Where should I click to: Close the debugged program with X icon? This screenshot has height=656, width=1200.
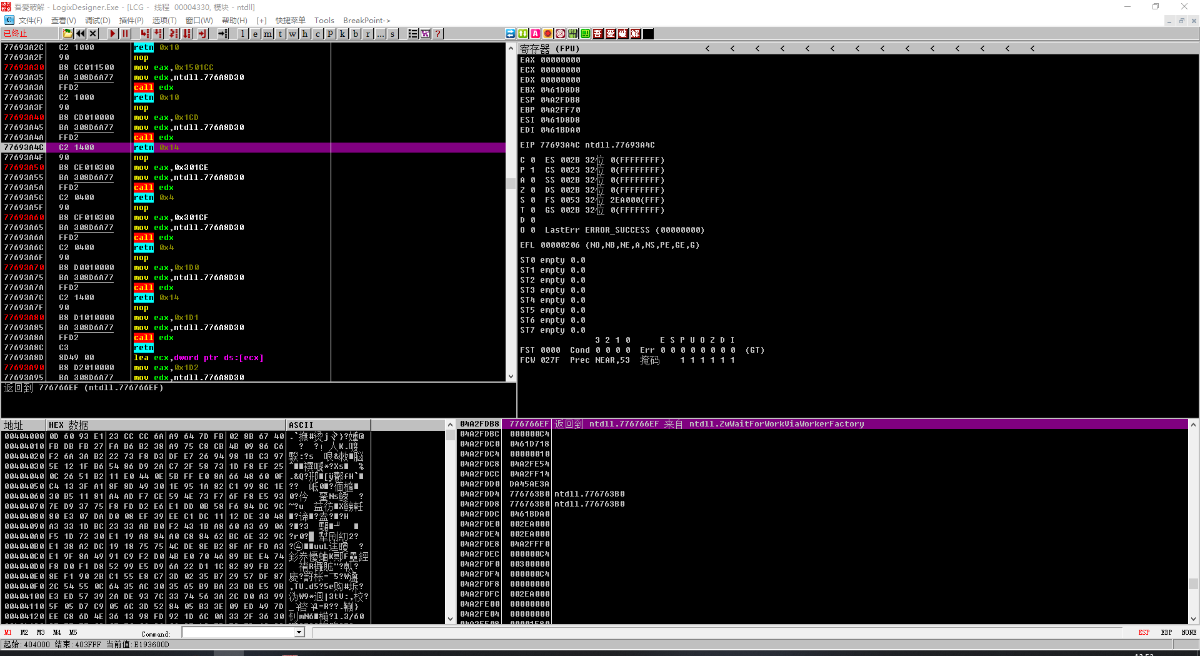pos(94,33)
